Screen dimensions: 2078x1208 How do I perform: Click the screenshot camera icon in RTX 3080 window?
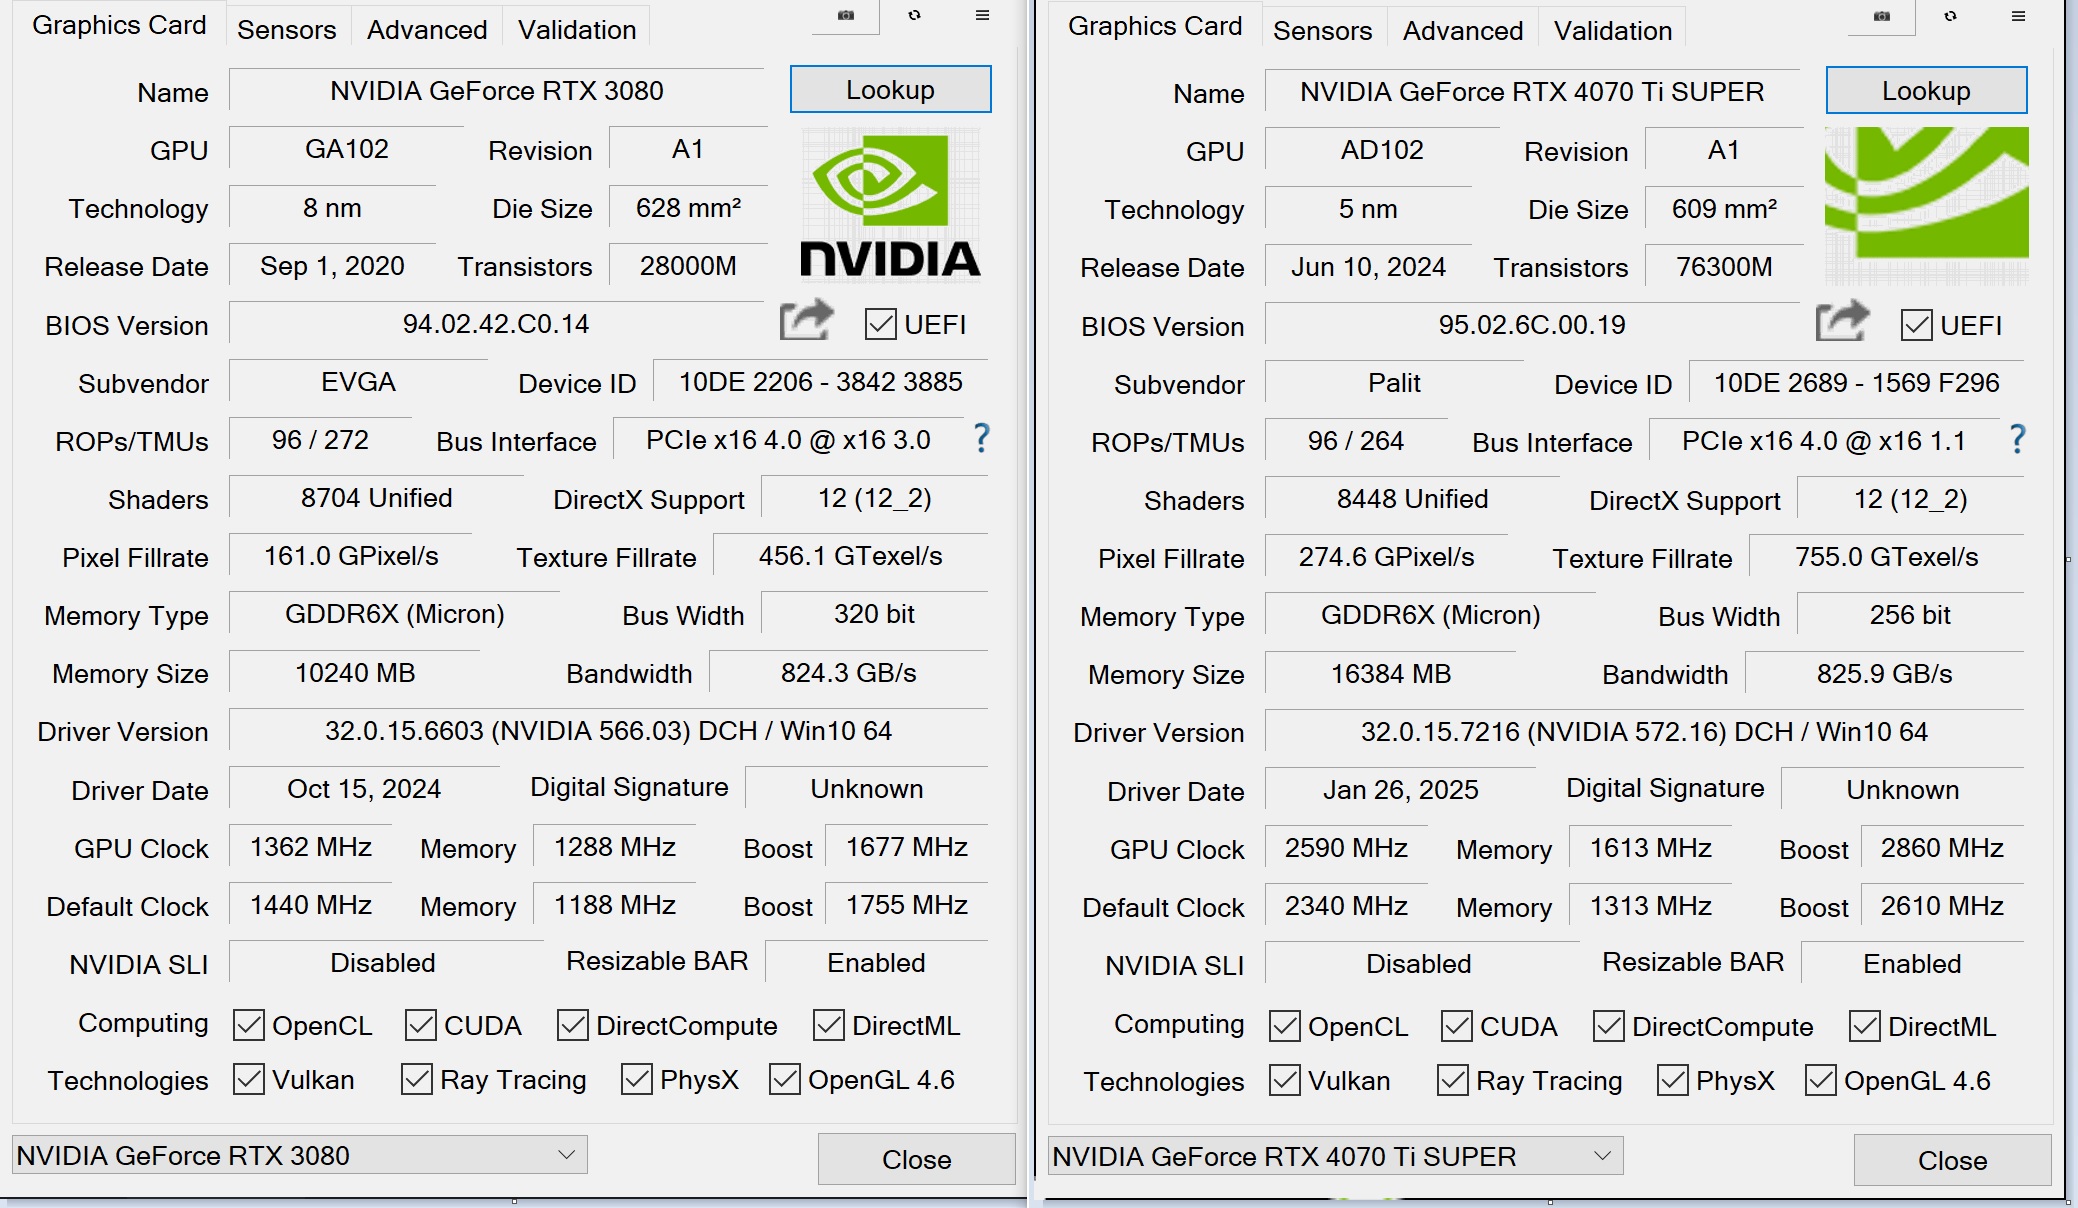tap(846, 15)
